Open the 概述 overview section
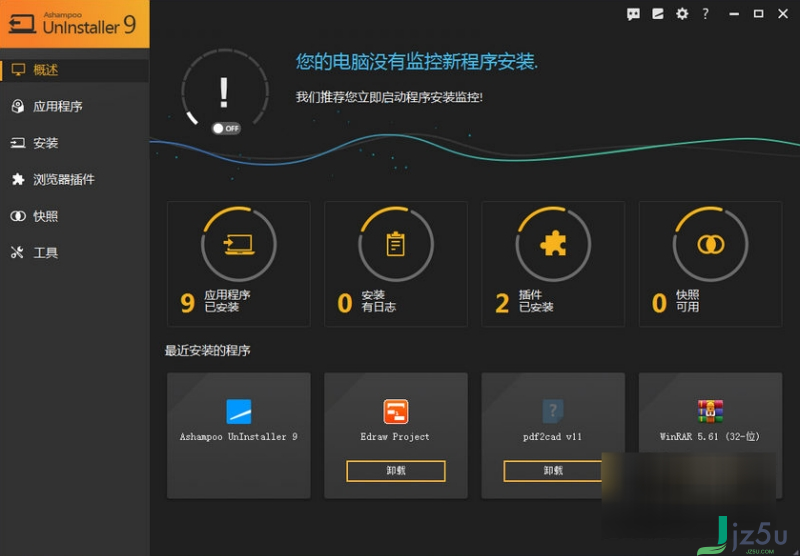Image resolution: width=800 pixels, height=556 pixels. pos(74,70)
